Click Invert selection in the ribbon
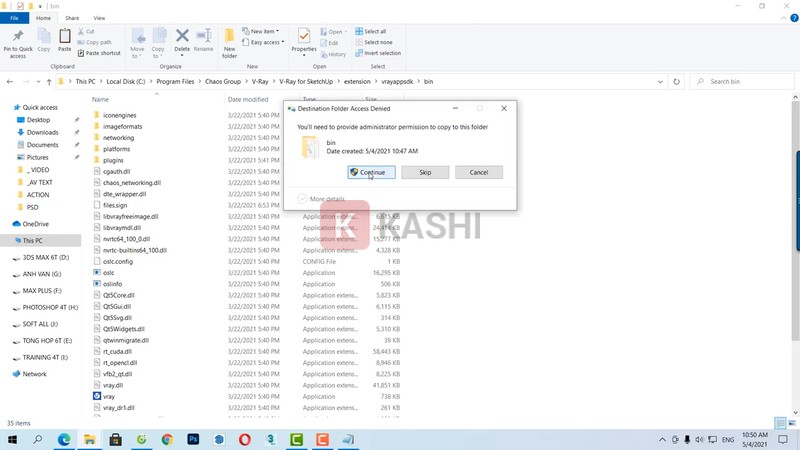The height and width of the screenshot is (450, 800). click(x=377, y=53)
